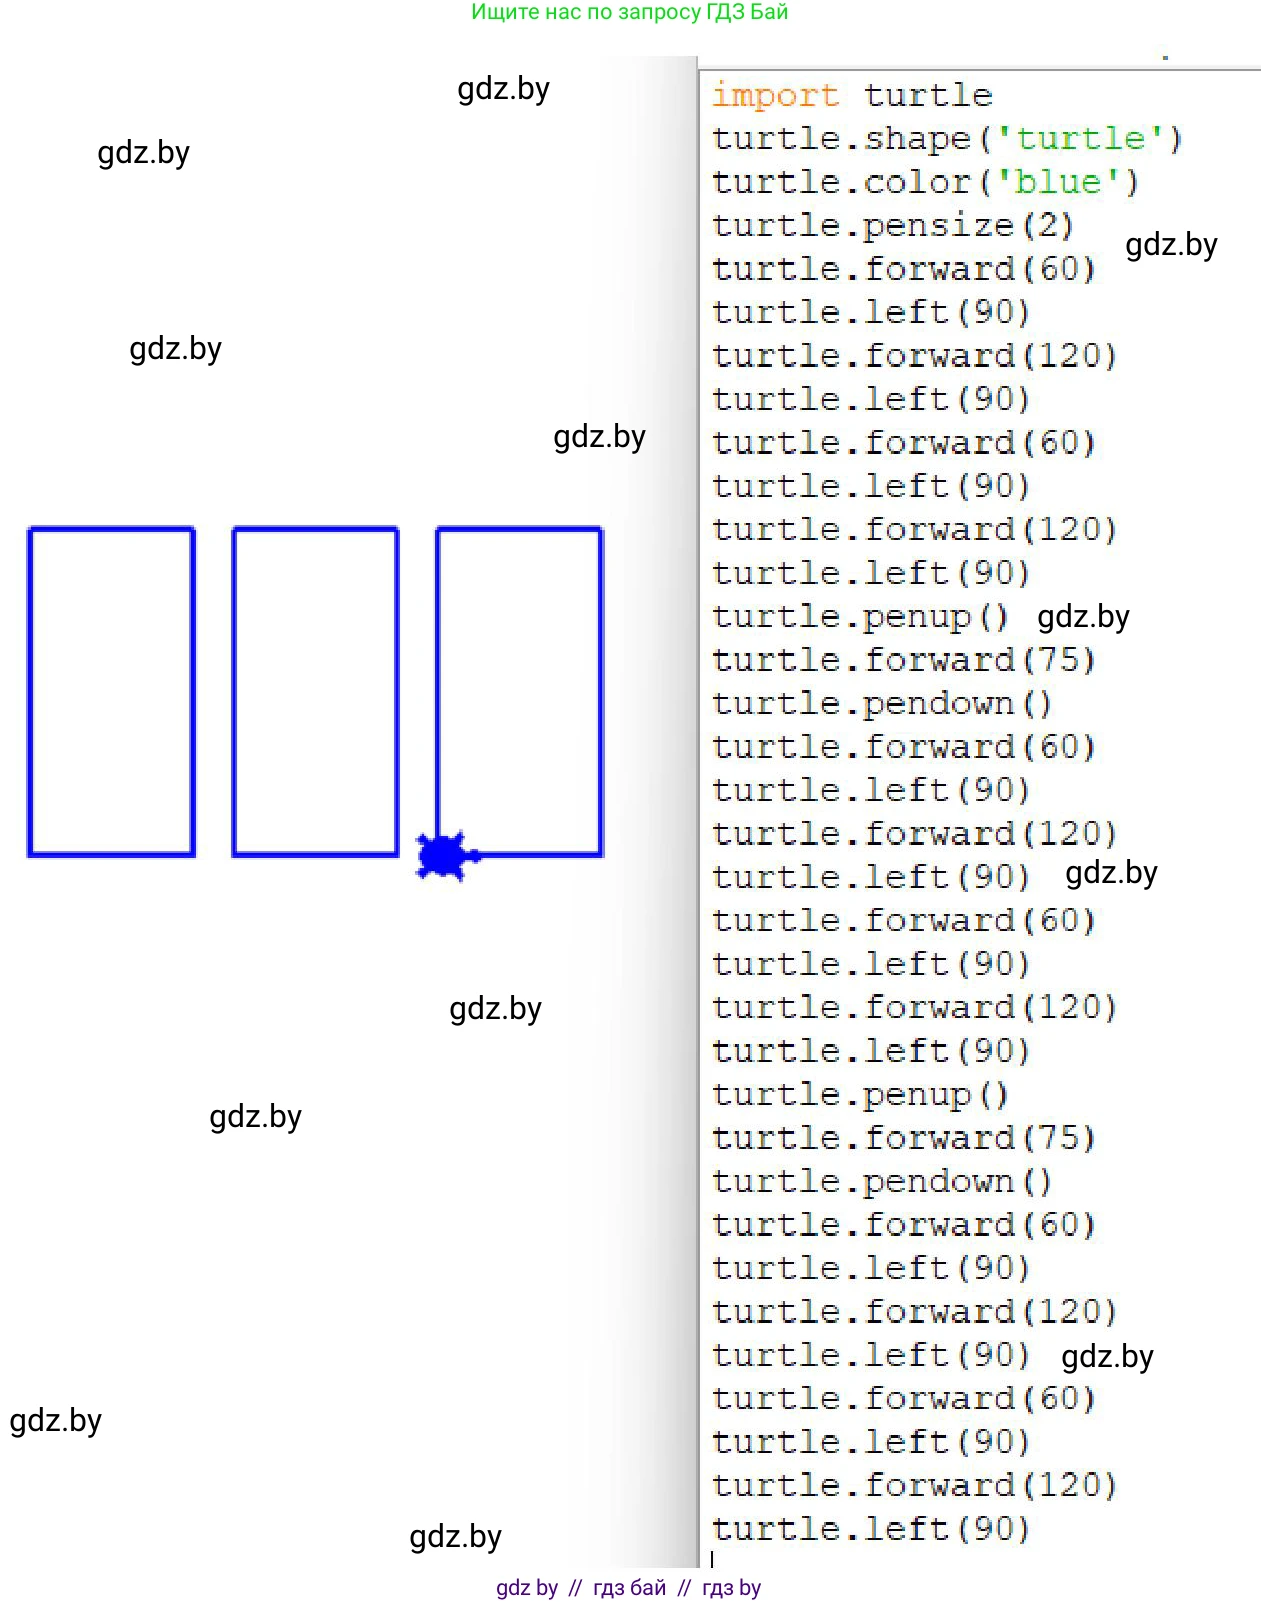
Task: Click the text cursor below the last code line
Action: point(712,1559)
